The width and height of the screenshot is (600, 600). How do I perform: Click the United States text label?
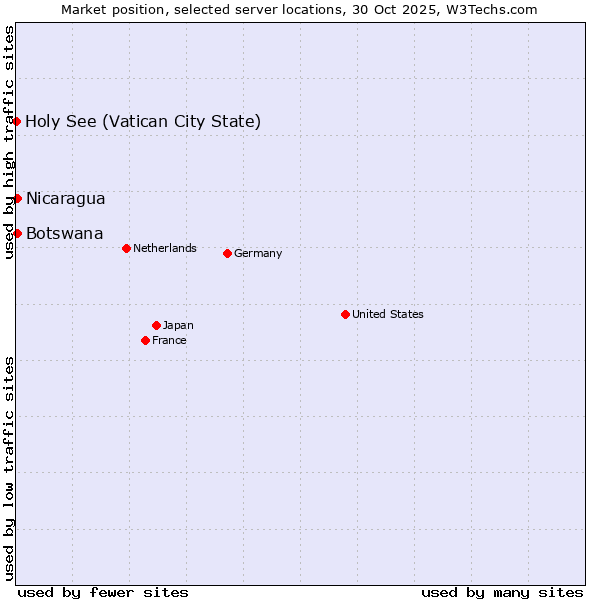(387, 314)
